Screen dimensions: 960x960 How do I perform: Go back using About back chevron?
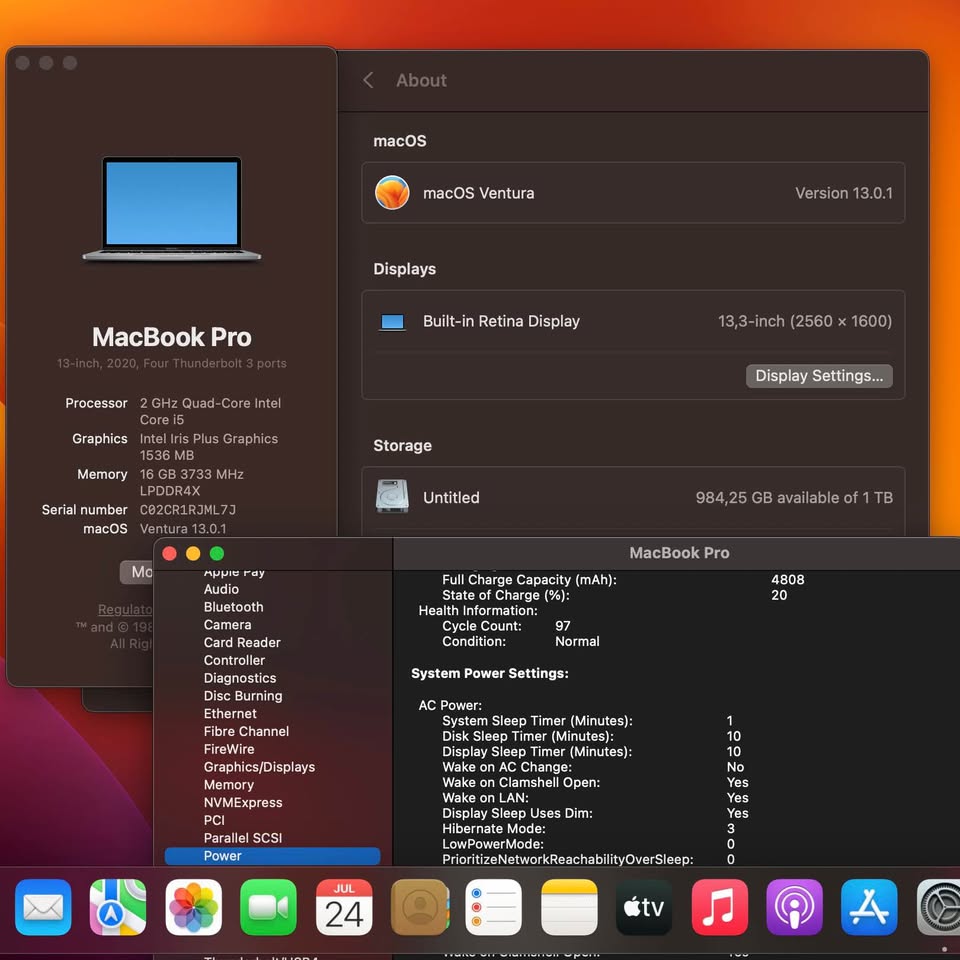[368, 80]
